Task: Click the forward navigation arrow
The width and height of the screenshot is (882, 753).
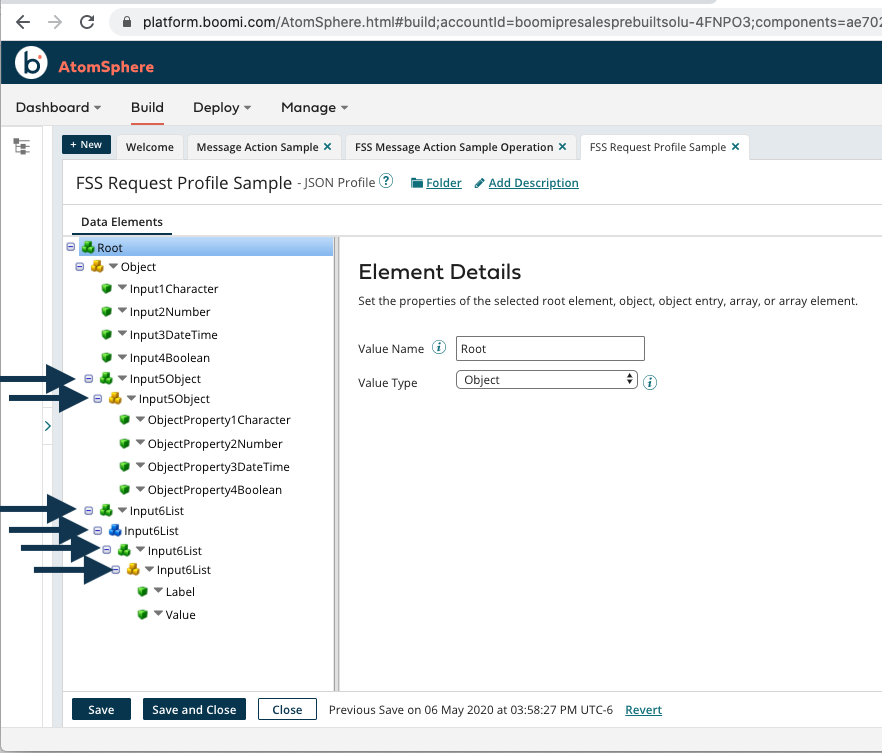Action: coord(55,22)
